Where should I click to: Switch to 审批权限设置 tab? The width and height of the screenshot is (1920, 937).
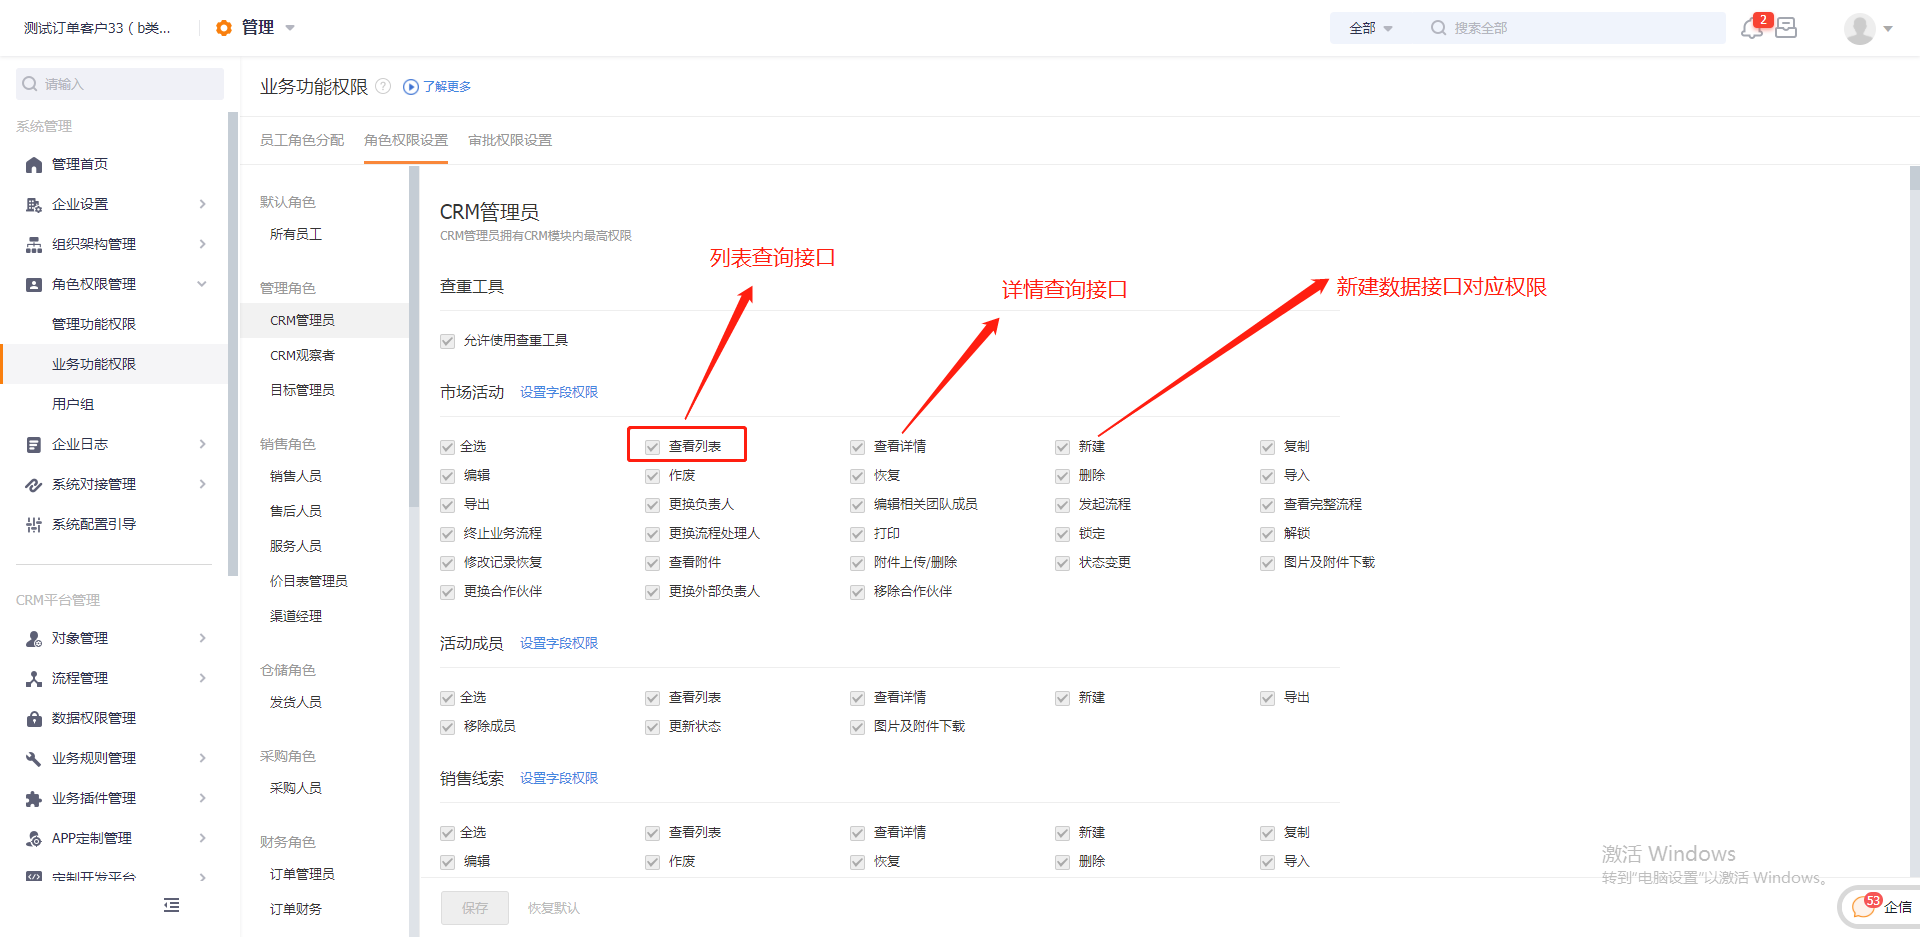510,140
